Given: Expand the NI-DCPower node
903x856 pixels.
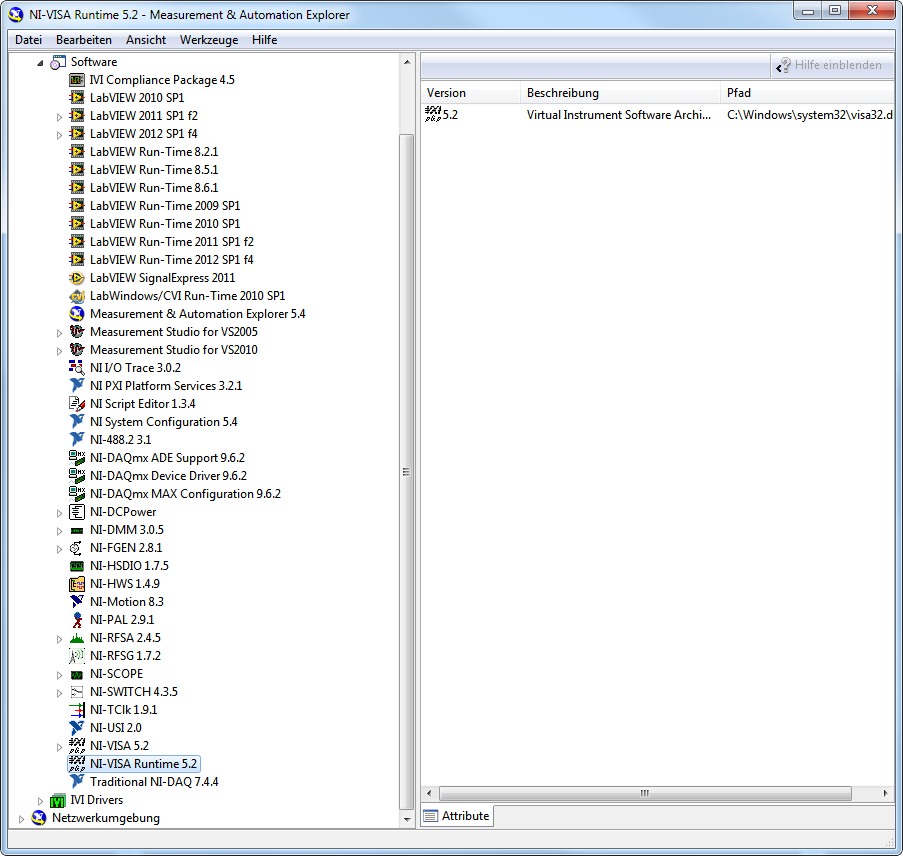Looking at the screenshot, I should [59, 513].
